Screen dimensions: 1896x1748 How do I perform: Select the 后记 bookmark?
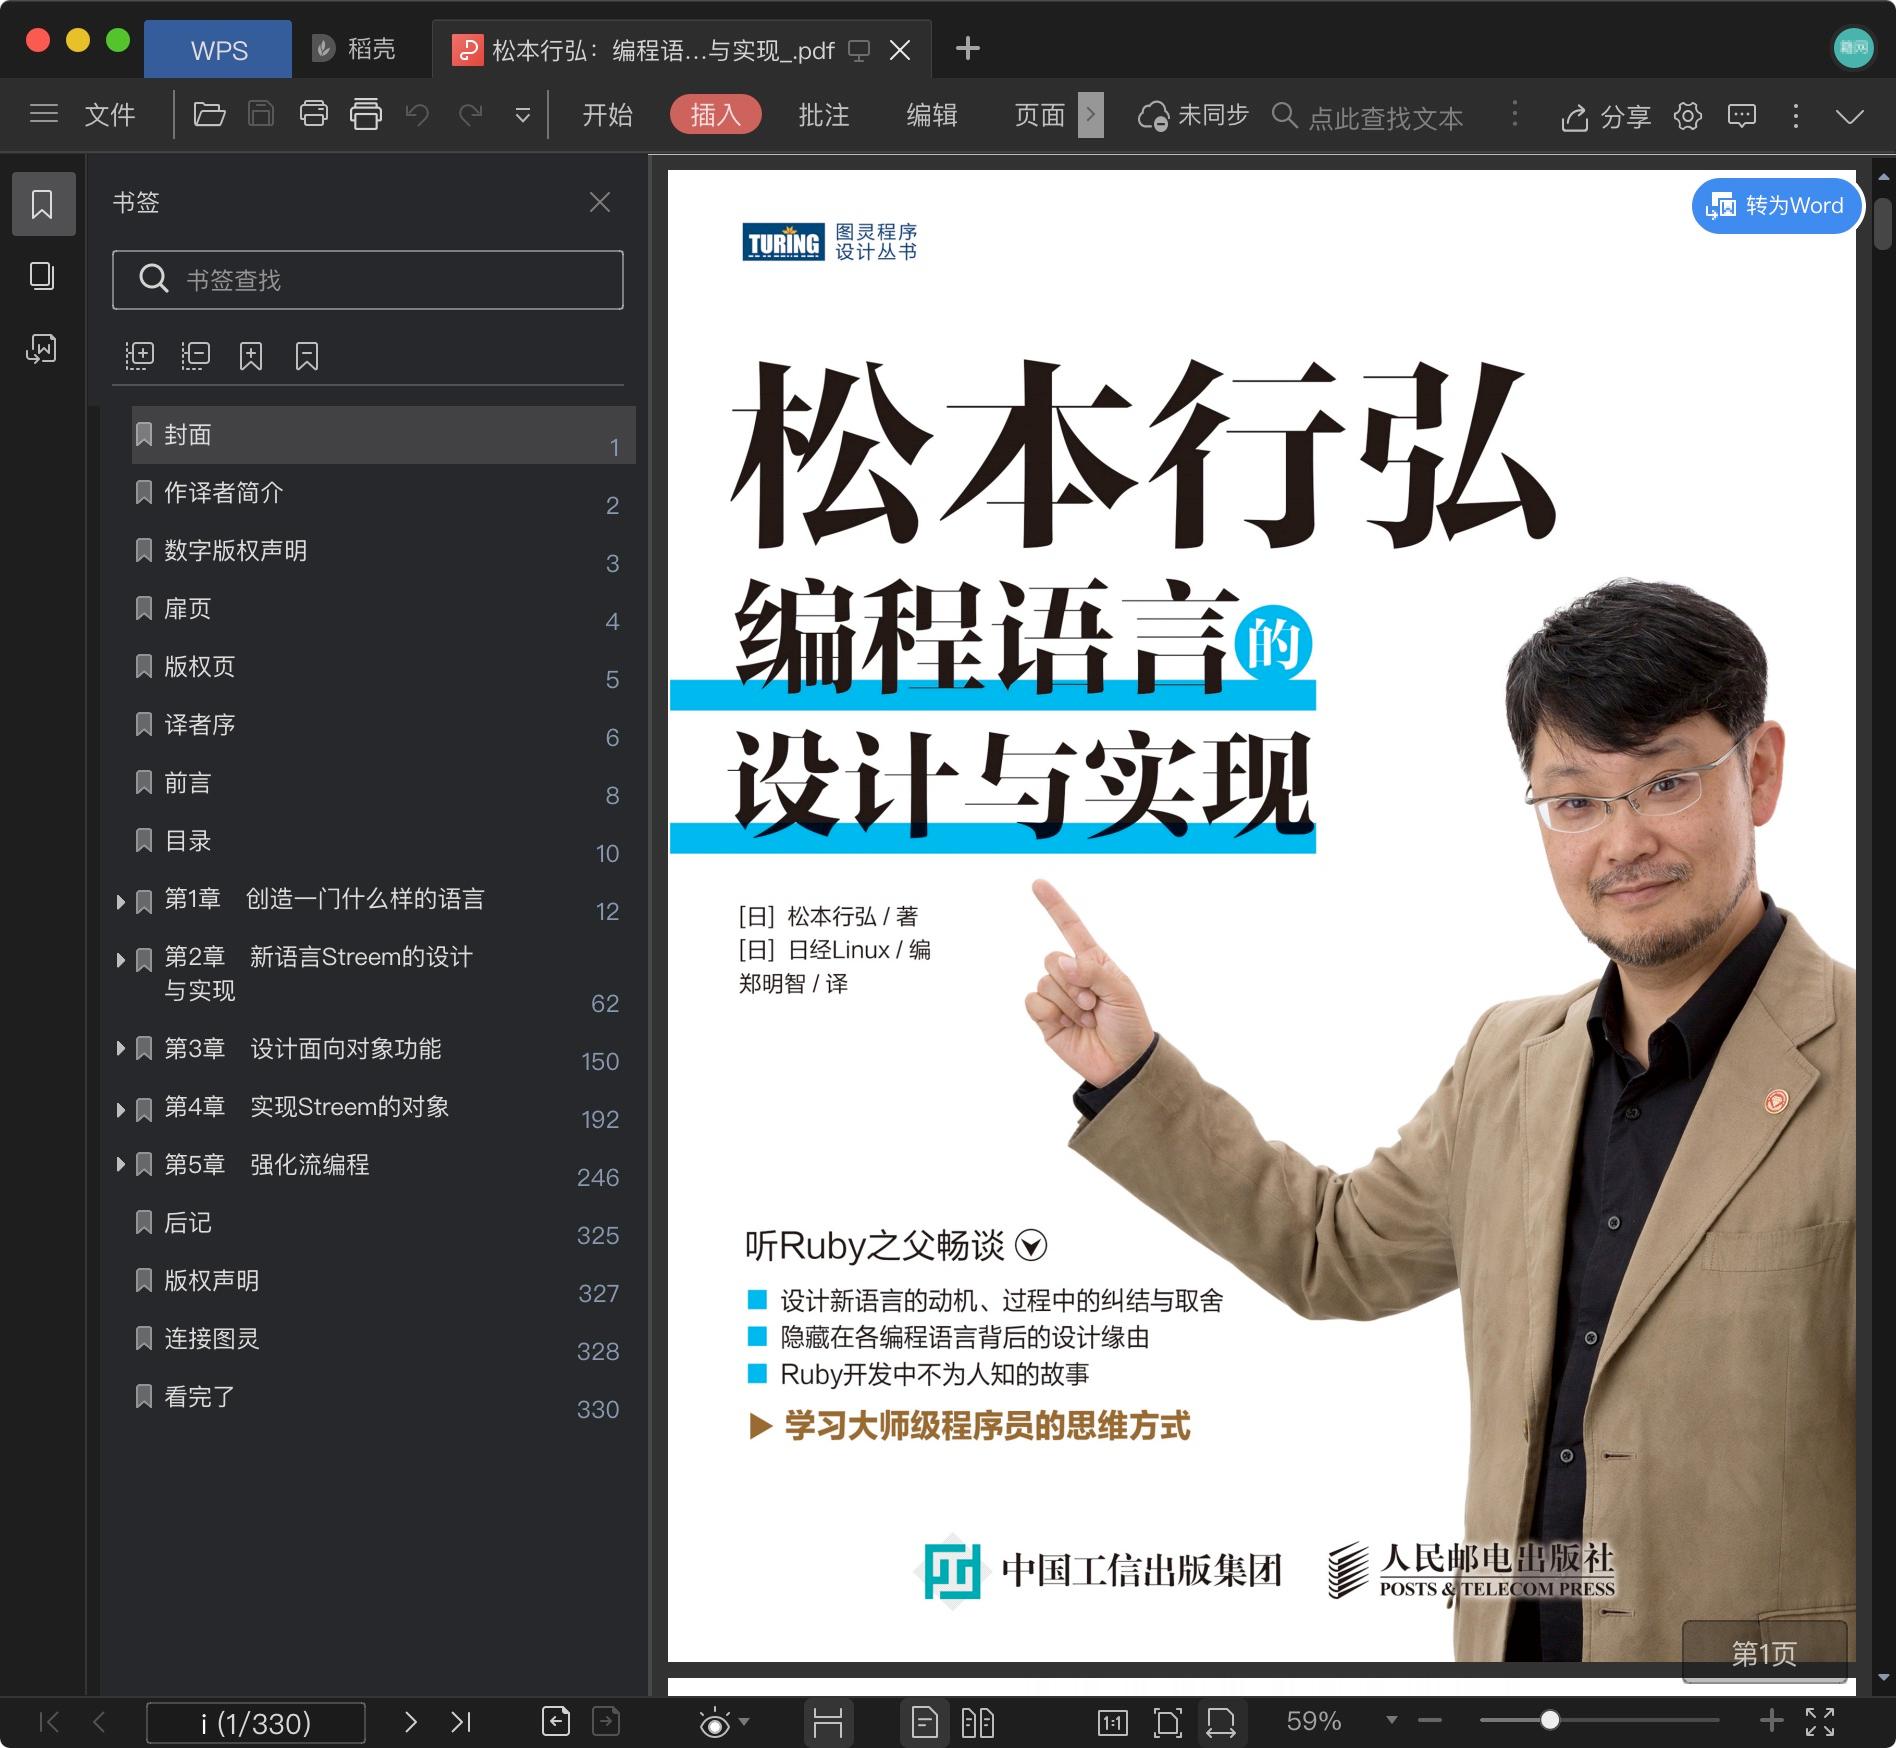pos(384,1223)
